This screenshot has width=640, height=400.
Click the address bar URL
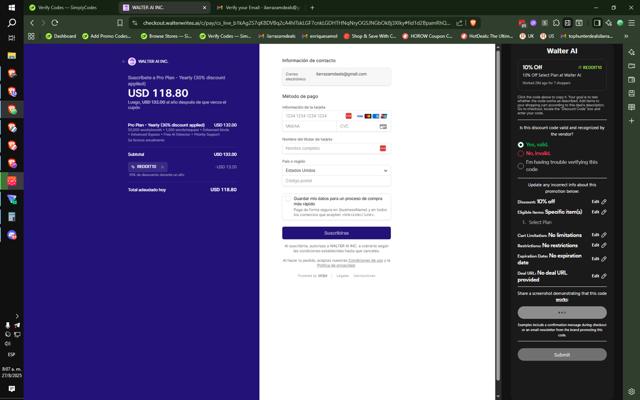[296, 23]
